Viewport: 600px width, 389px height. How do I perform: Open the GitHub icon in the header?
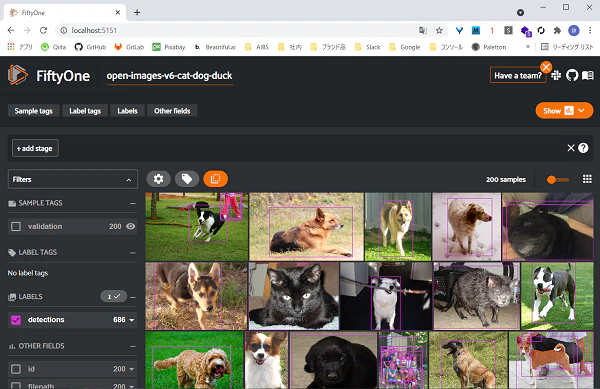pos(572,75)
